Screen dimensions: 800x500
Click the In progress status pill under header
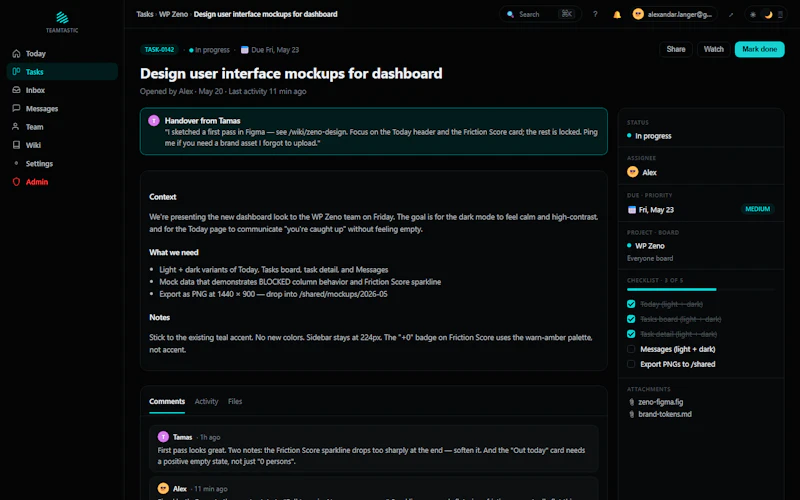coord(209,49)
